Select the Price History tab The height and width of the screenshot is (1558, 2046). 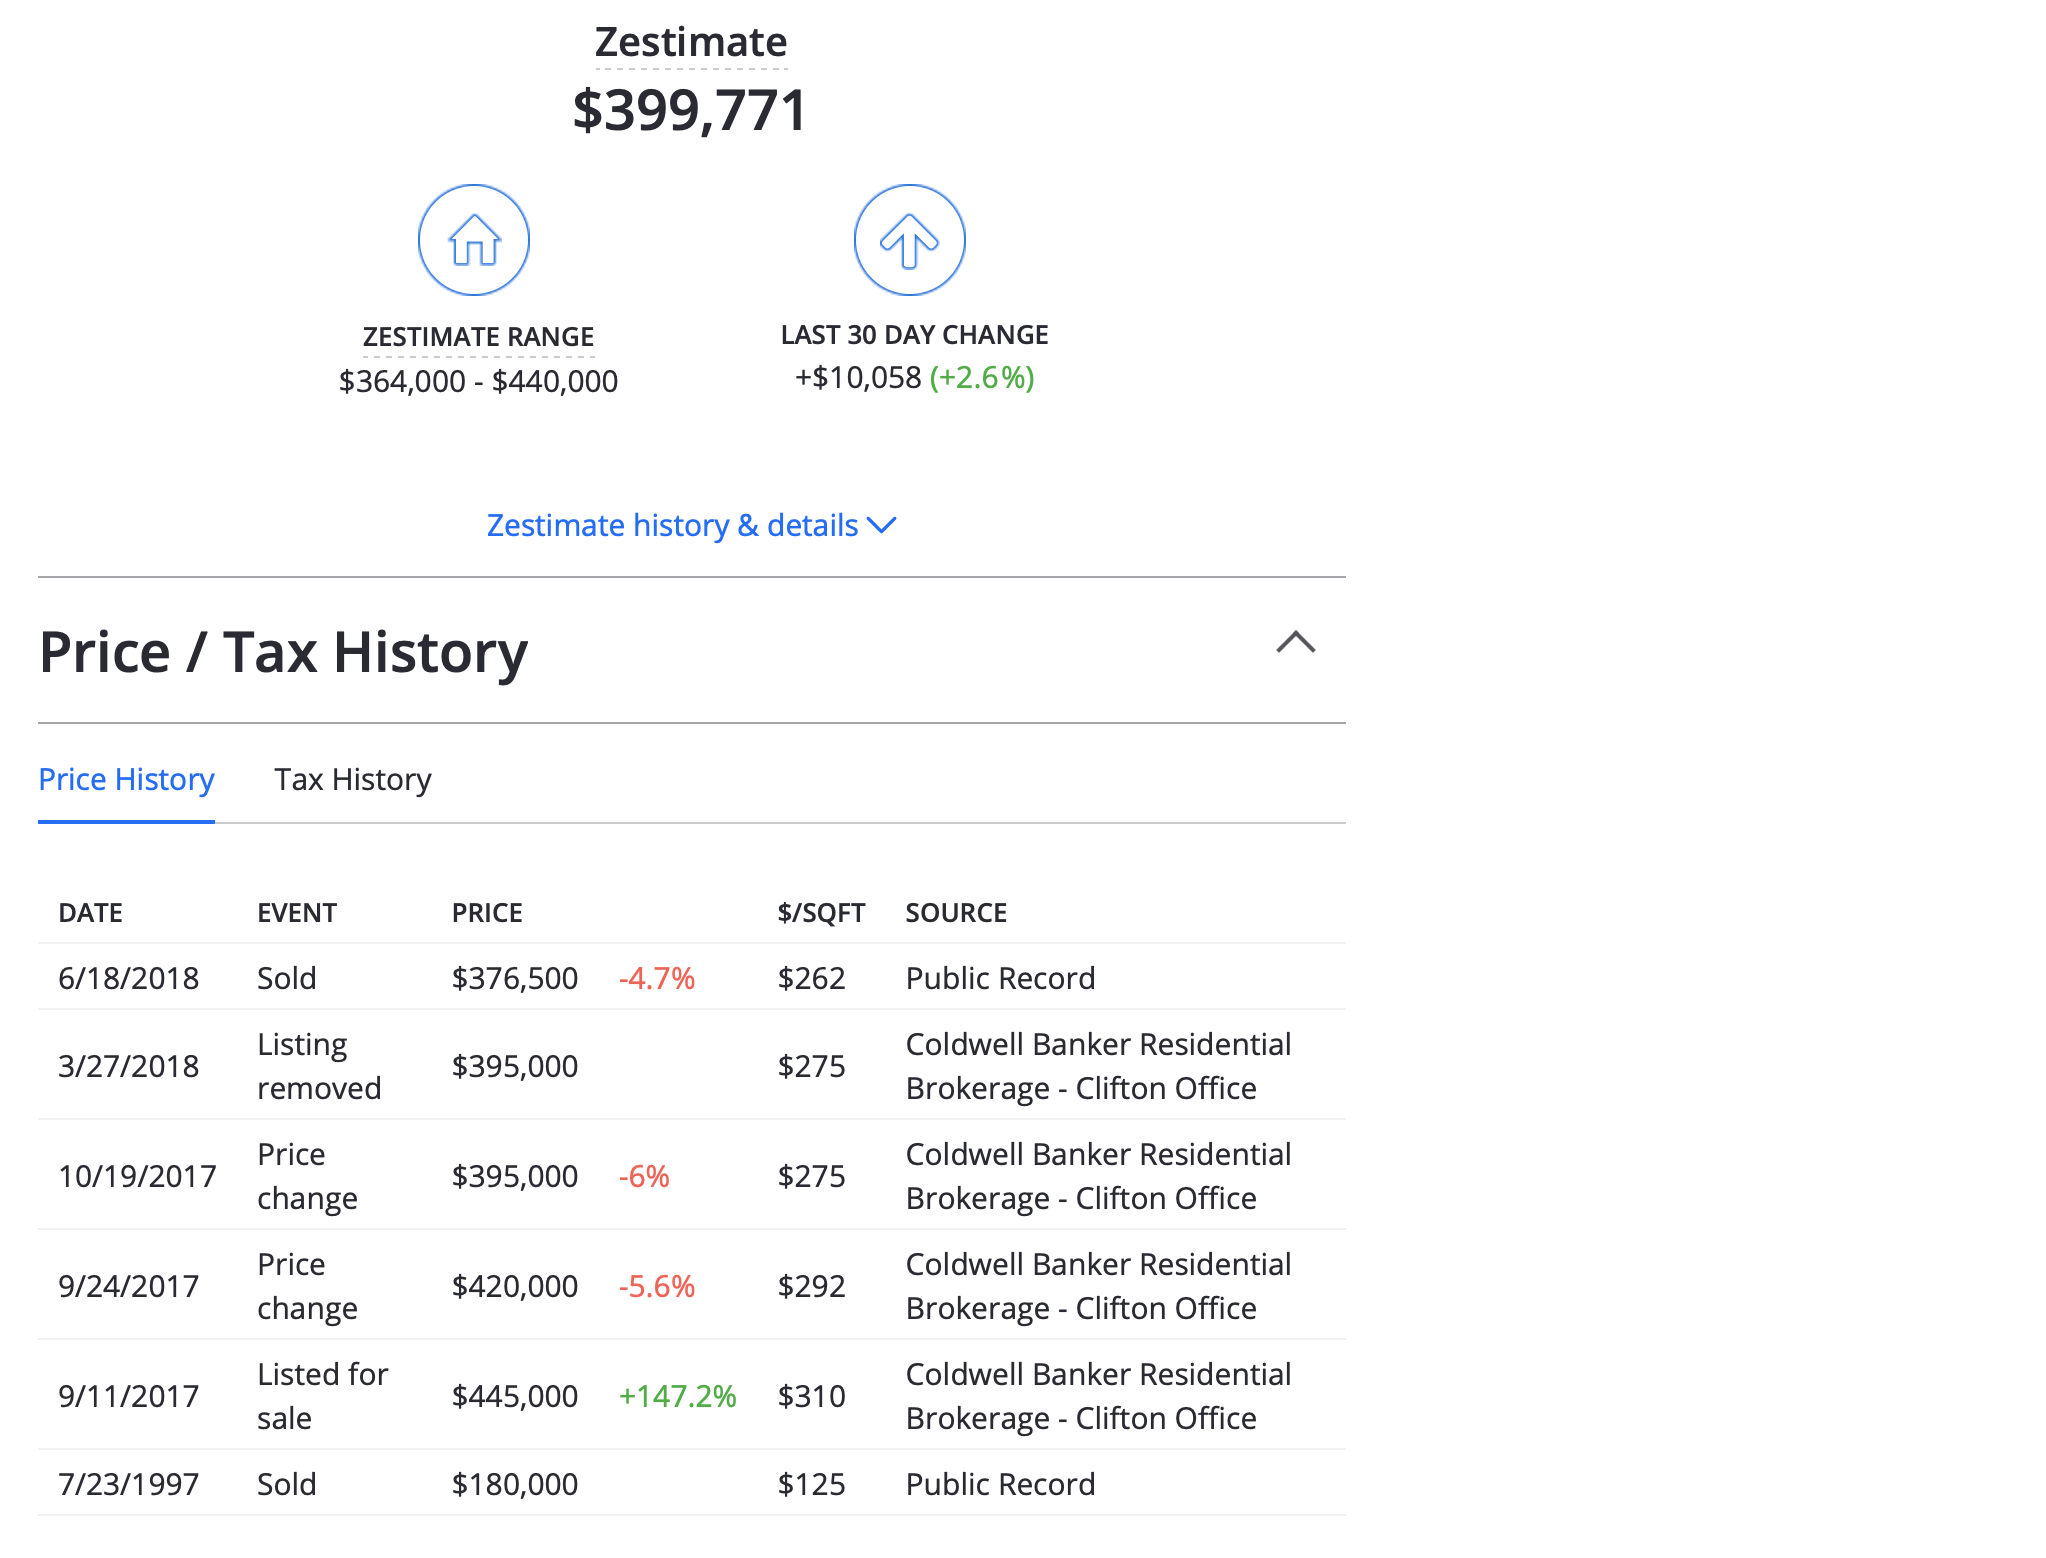click(126, 780)
